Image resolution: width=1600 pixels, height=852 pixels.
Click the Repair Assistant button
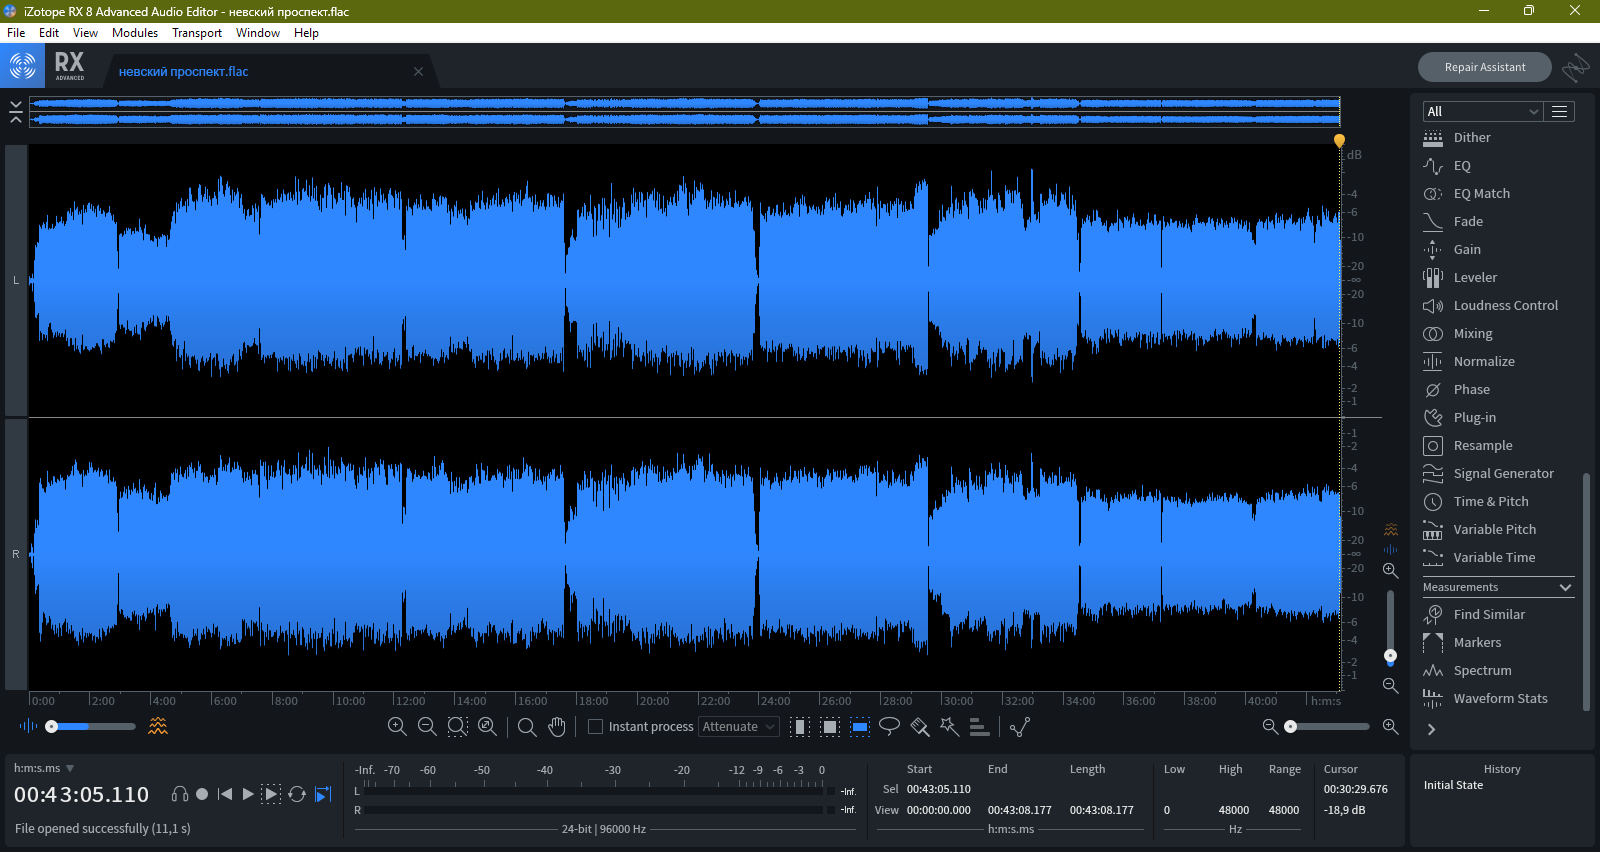(x=1484, y=67)
